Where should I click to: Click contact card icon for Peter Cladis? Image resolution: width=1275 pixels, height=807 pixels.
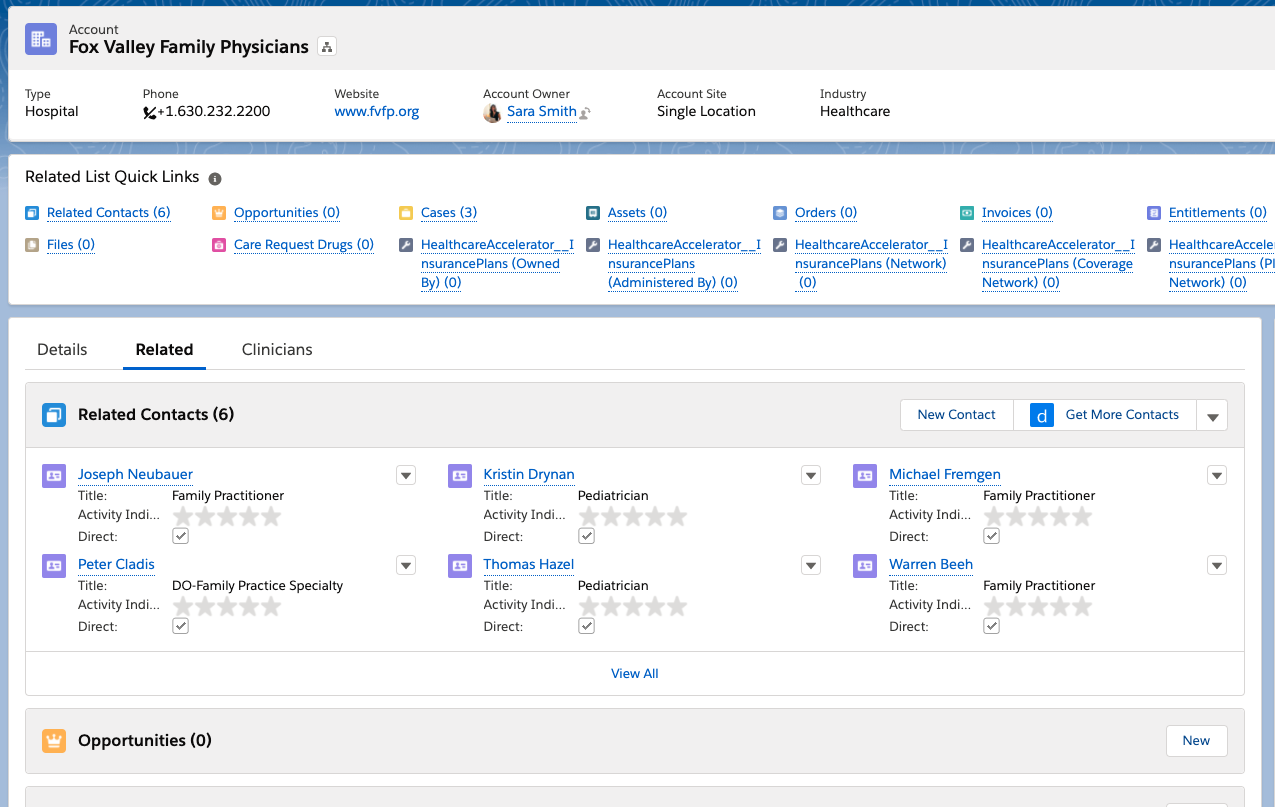pos(54,566)
